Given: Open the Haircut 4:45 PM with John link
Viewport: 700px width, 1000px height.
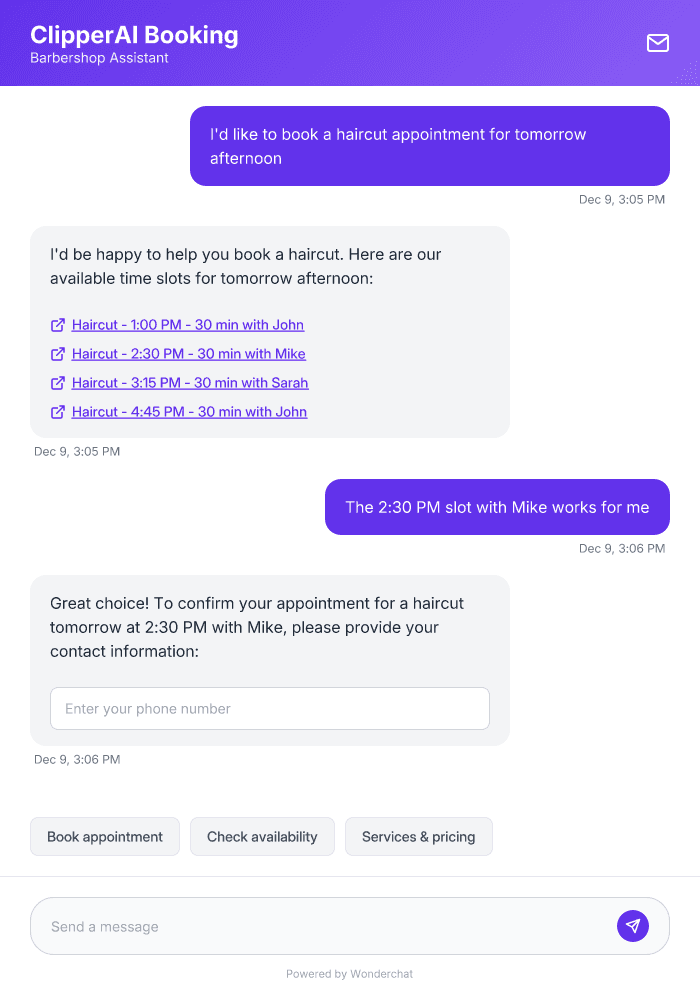Looking at the screenshot, I should [x=188, y=412].
